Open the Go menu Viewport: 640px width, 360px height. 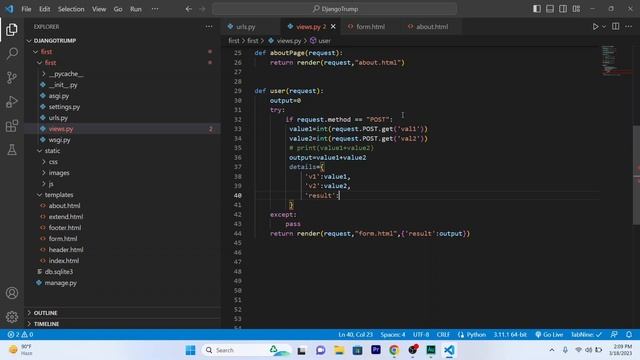[118, 9]
